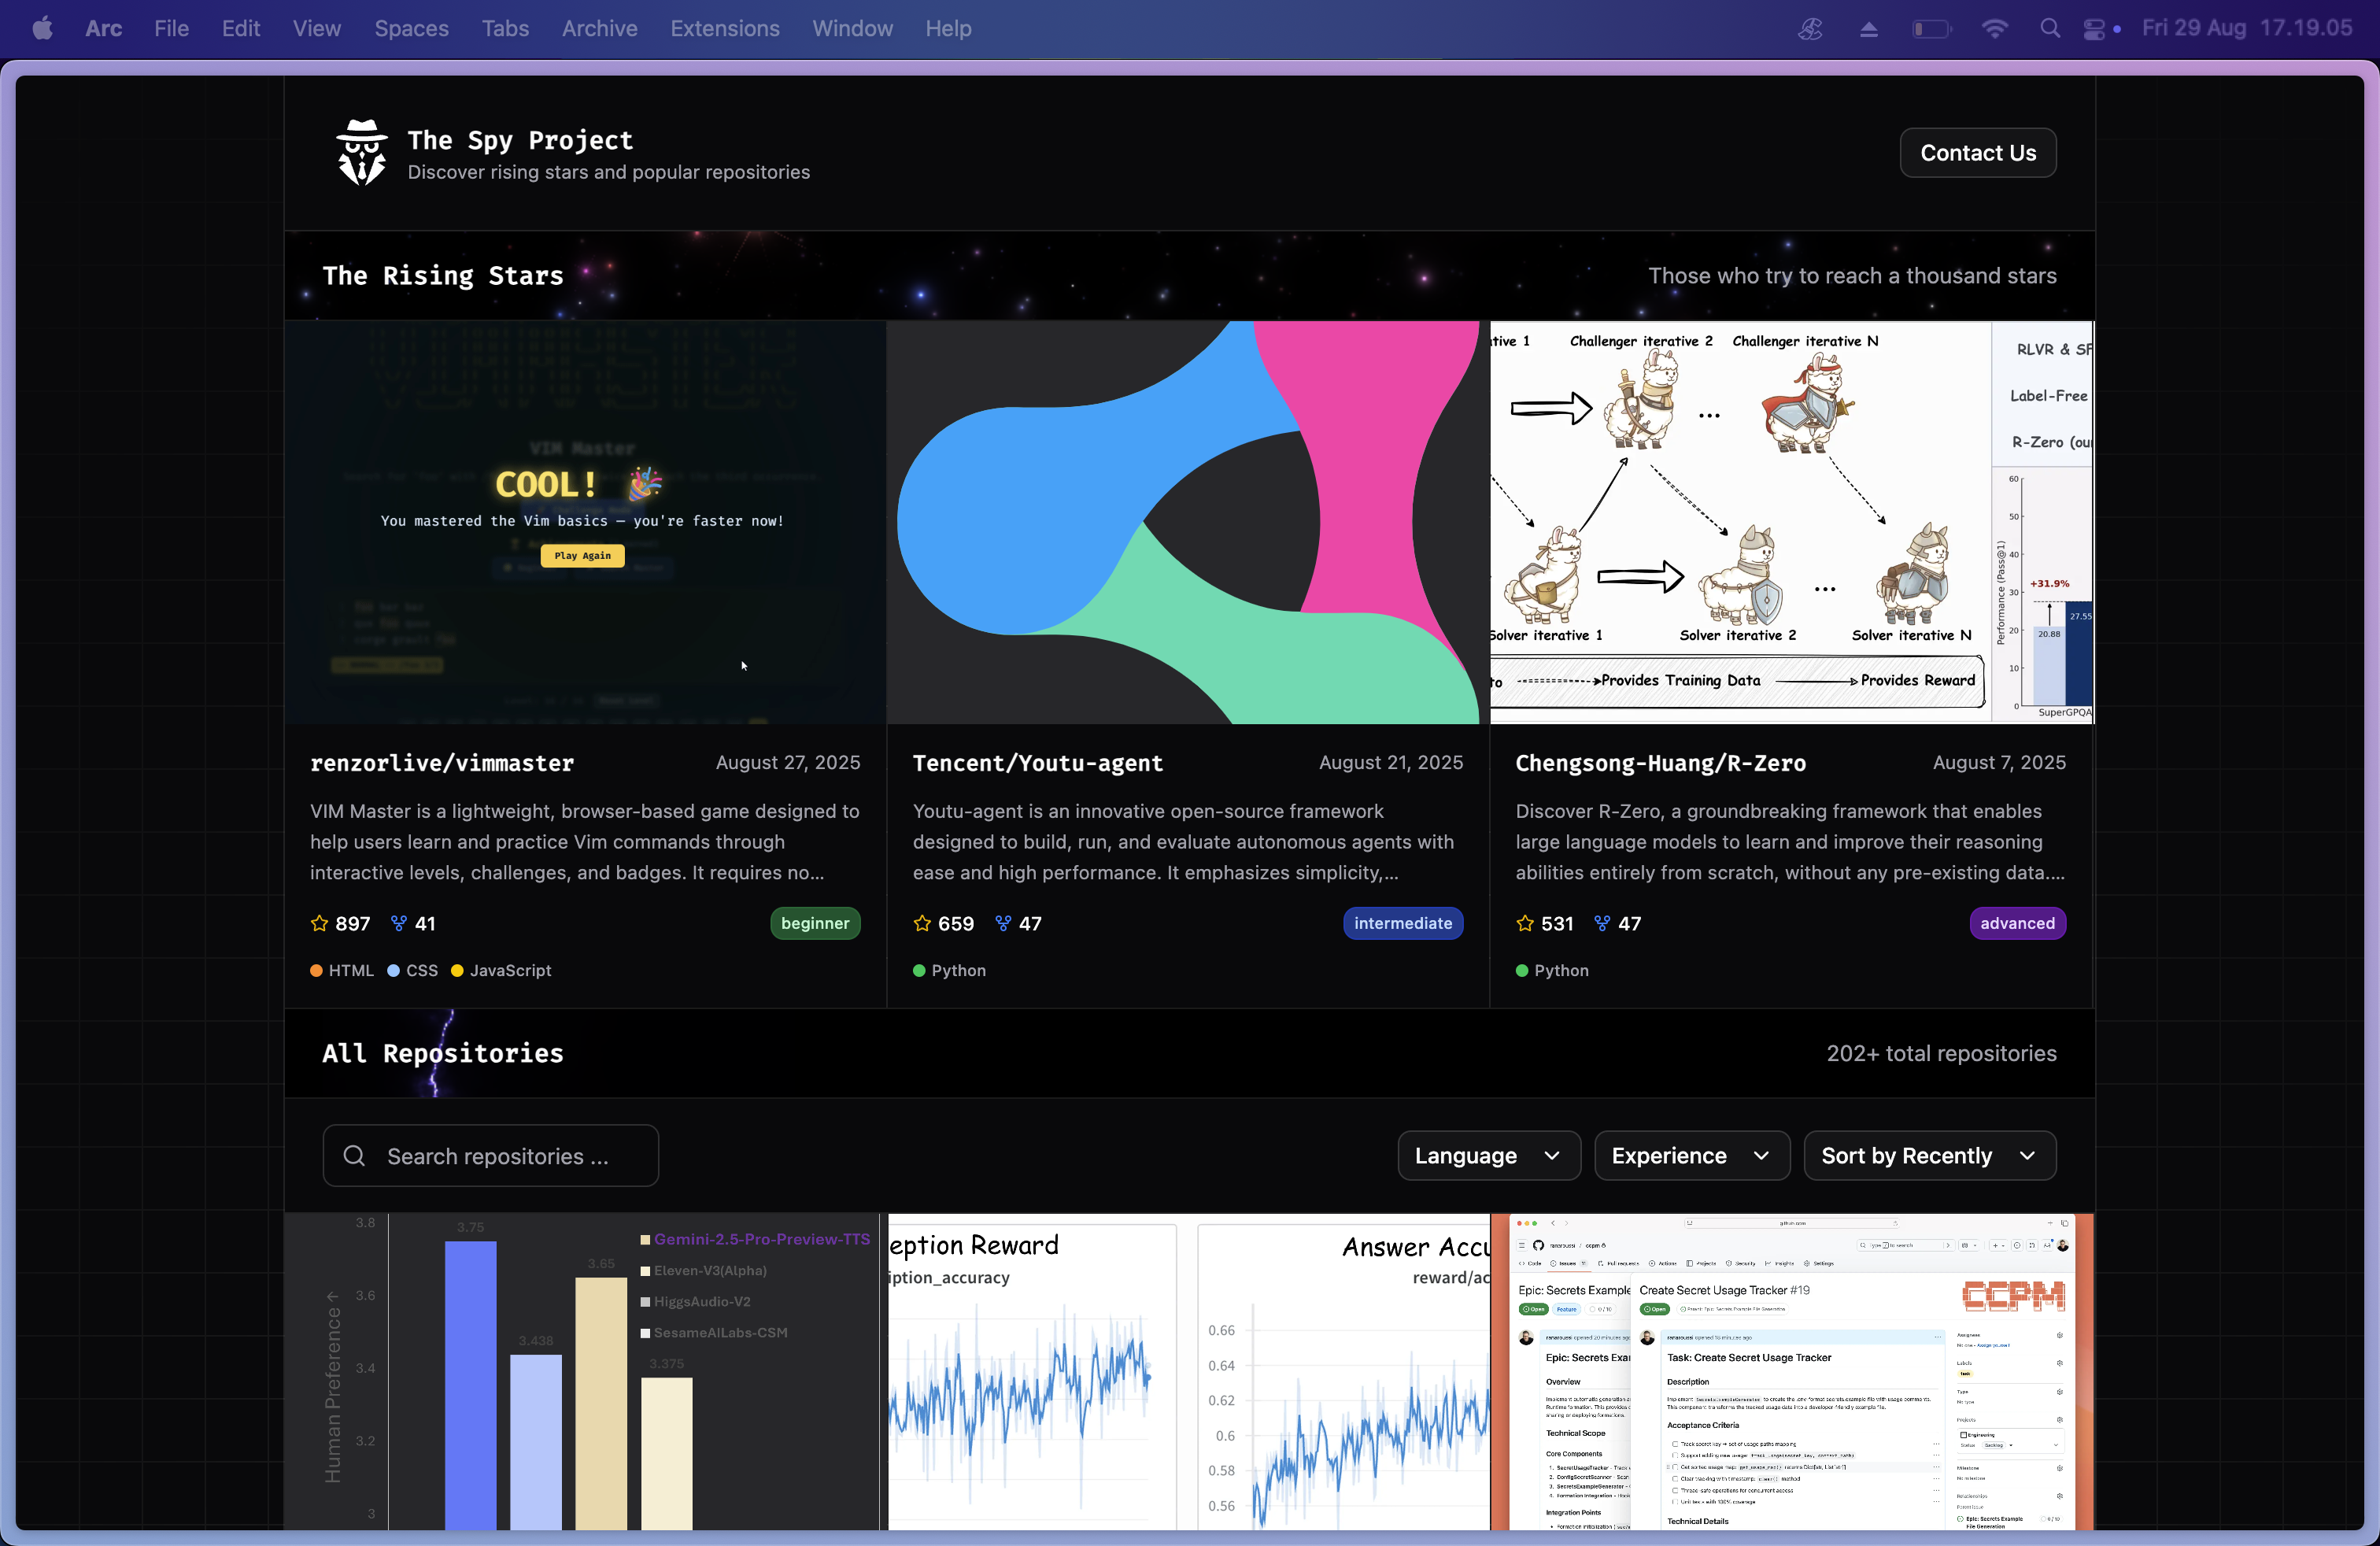The image size is (2380, 1546).
Task: Click the beginner badge on vimmaster card
Action: pyautogui.click(x=815, y=923)
